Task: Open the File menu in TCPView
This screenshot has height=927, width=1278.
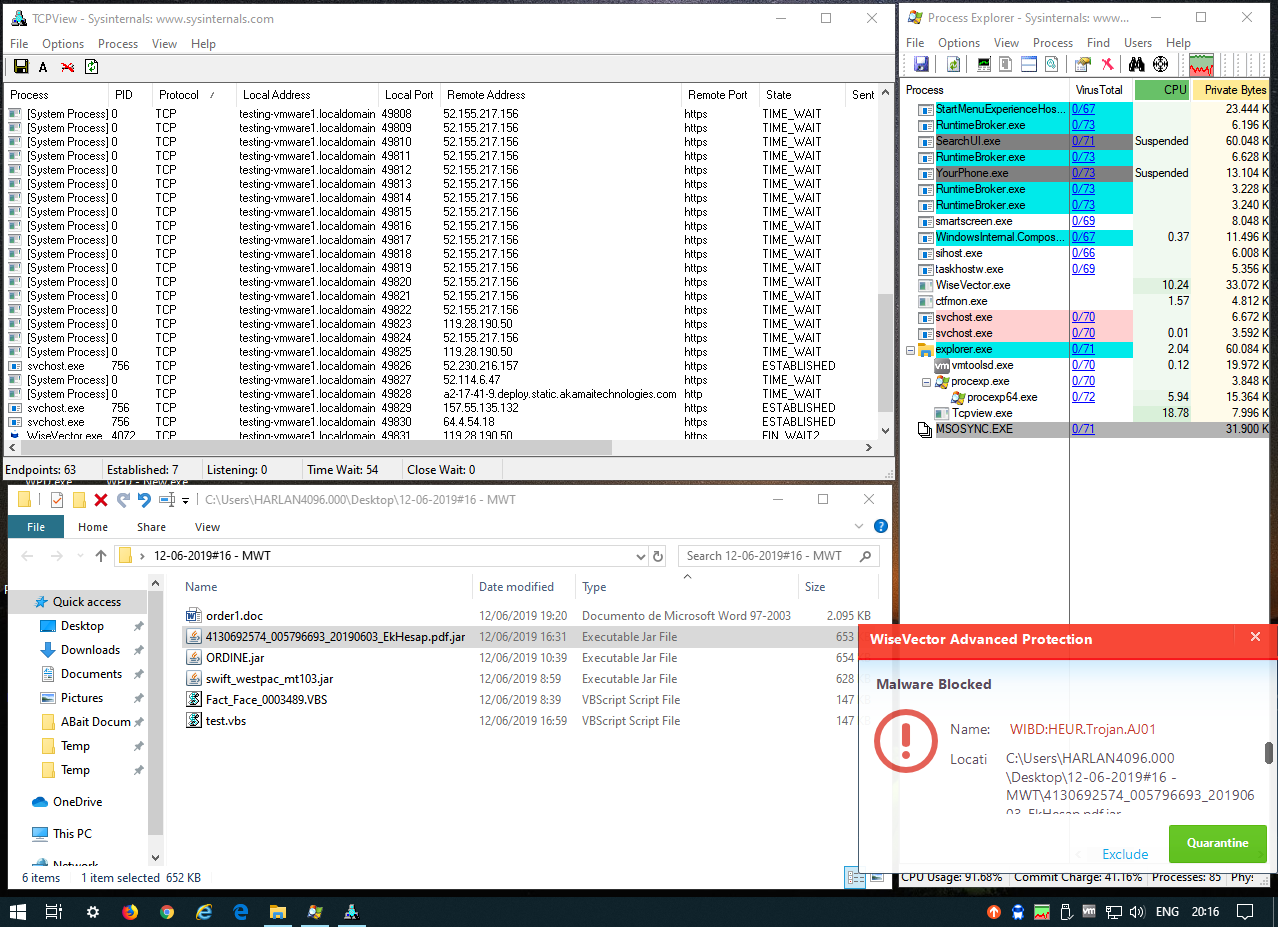Action: tap(19, 44)
